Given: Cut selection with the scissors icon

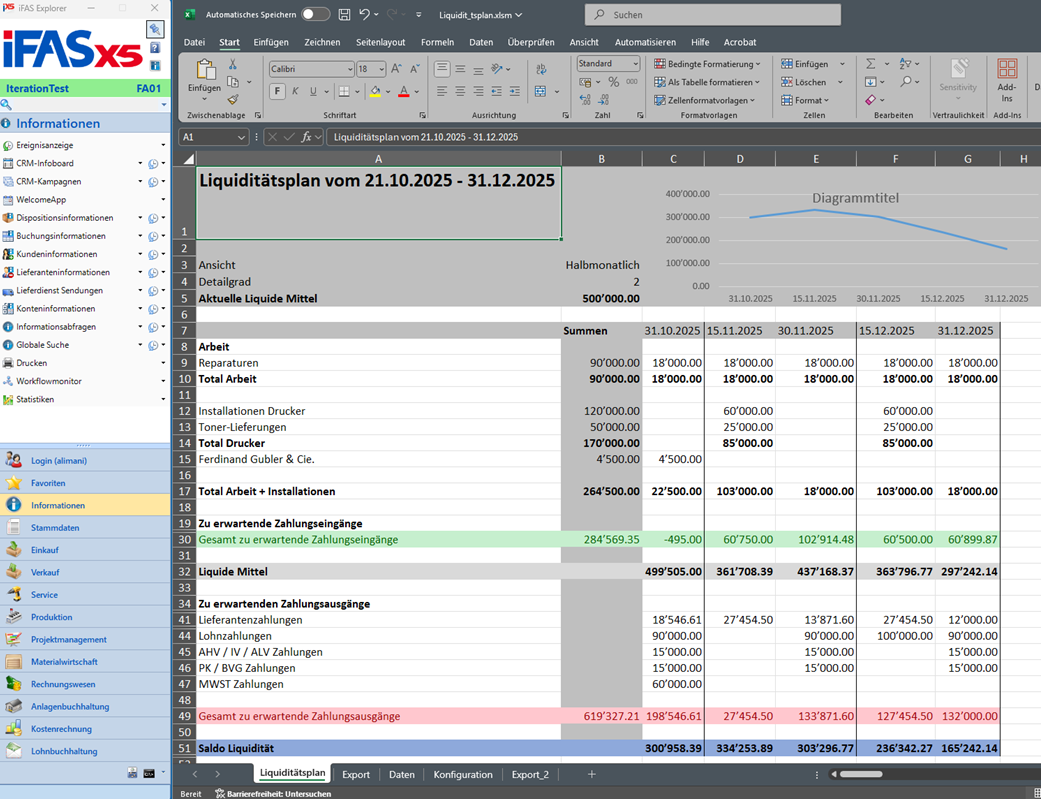Looking at the screenshot, I should [x=232, y=64].
